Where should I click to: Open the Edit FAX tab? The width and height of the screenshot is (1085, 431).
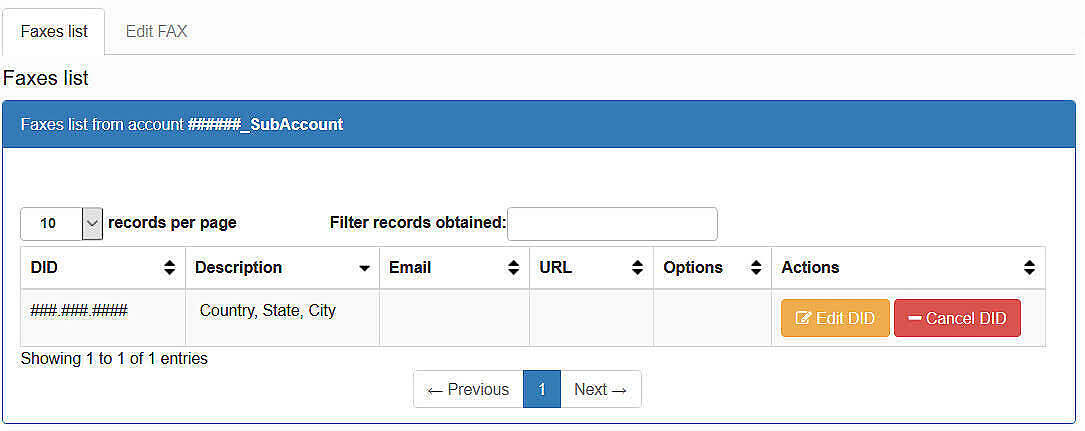tap(156, 32)
